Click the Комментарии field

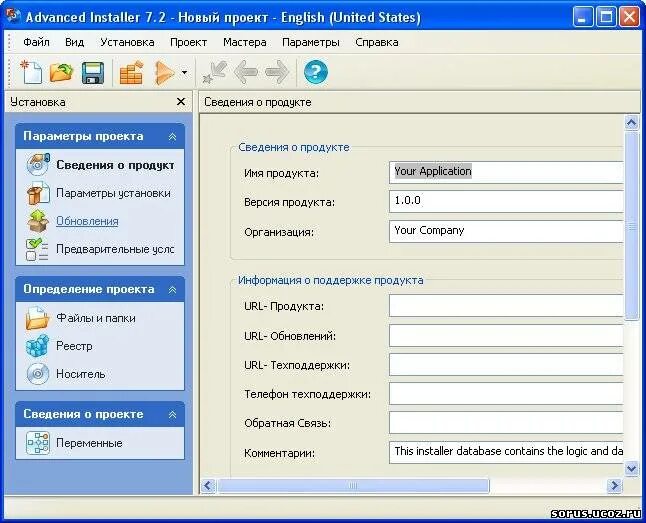click(x=506, y=452)
